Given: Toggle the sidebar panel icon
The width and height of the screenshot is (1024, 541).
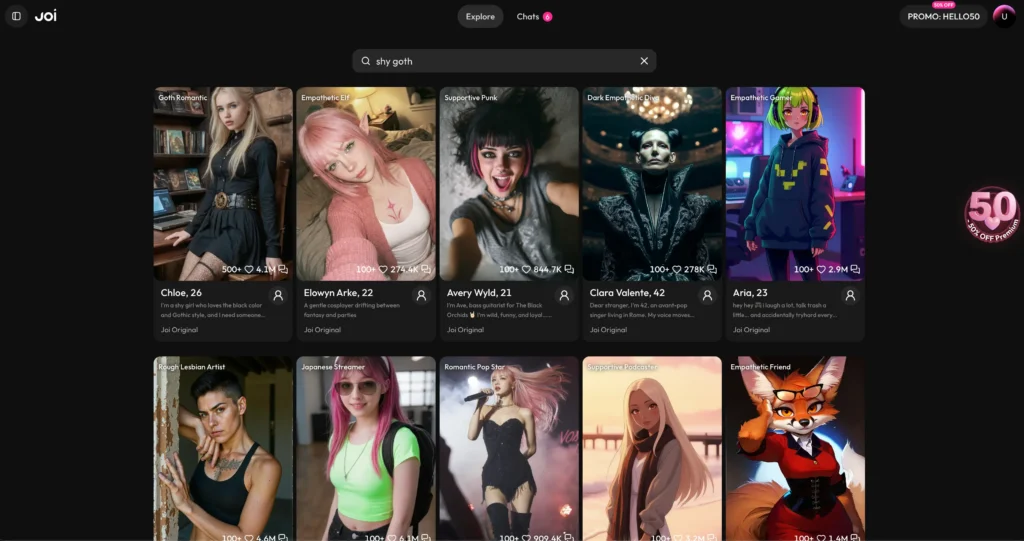Looking at the screenshot, I should pyautogui.click(x=16, y=16).
